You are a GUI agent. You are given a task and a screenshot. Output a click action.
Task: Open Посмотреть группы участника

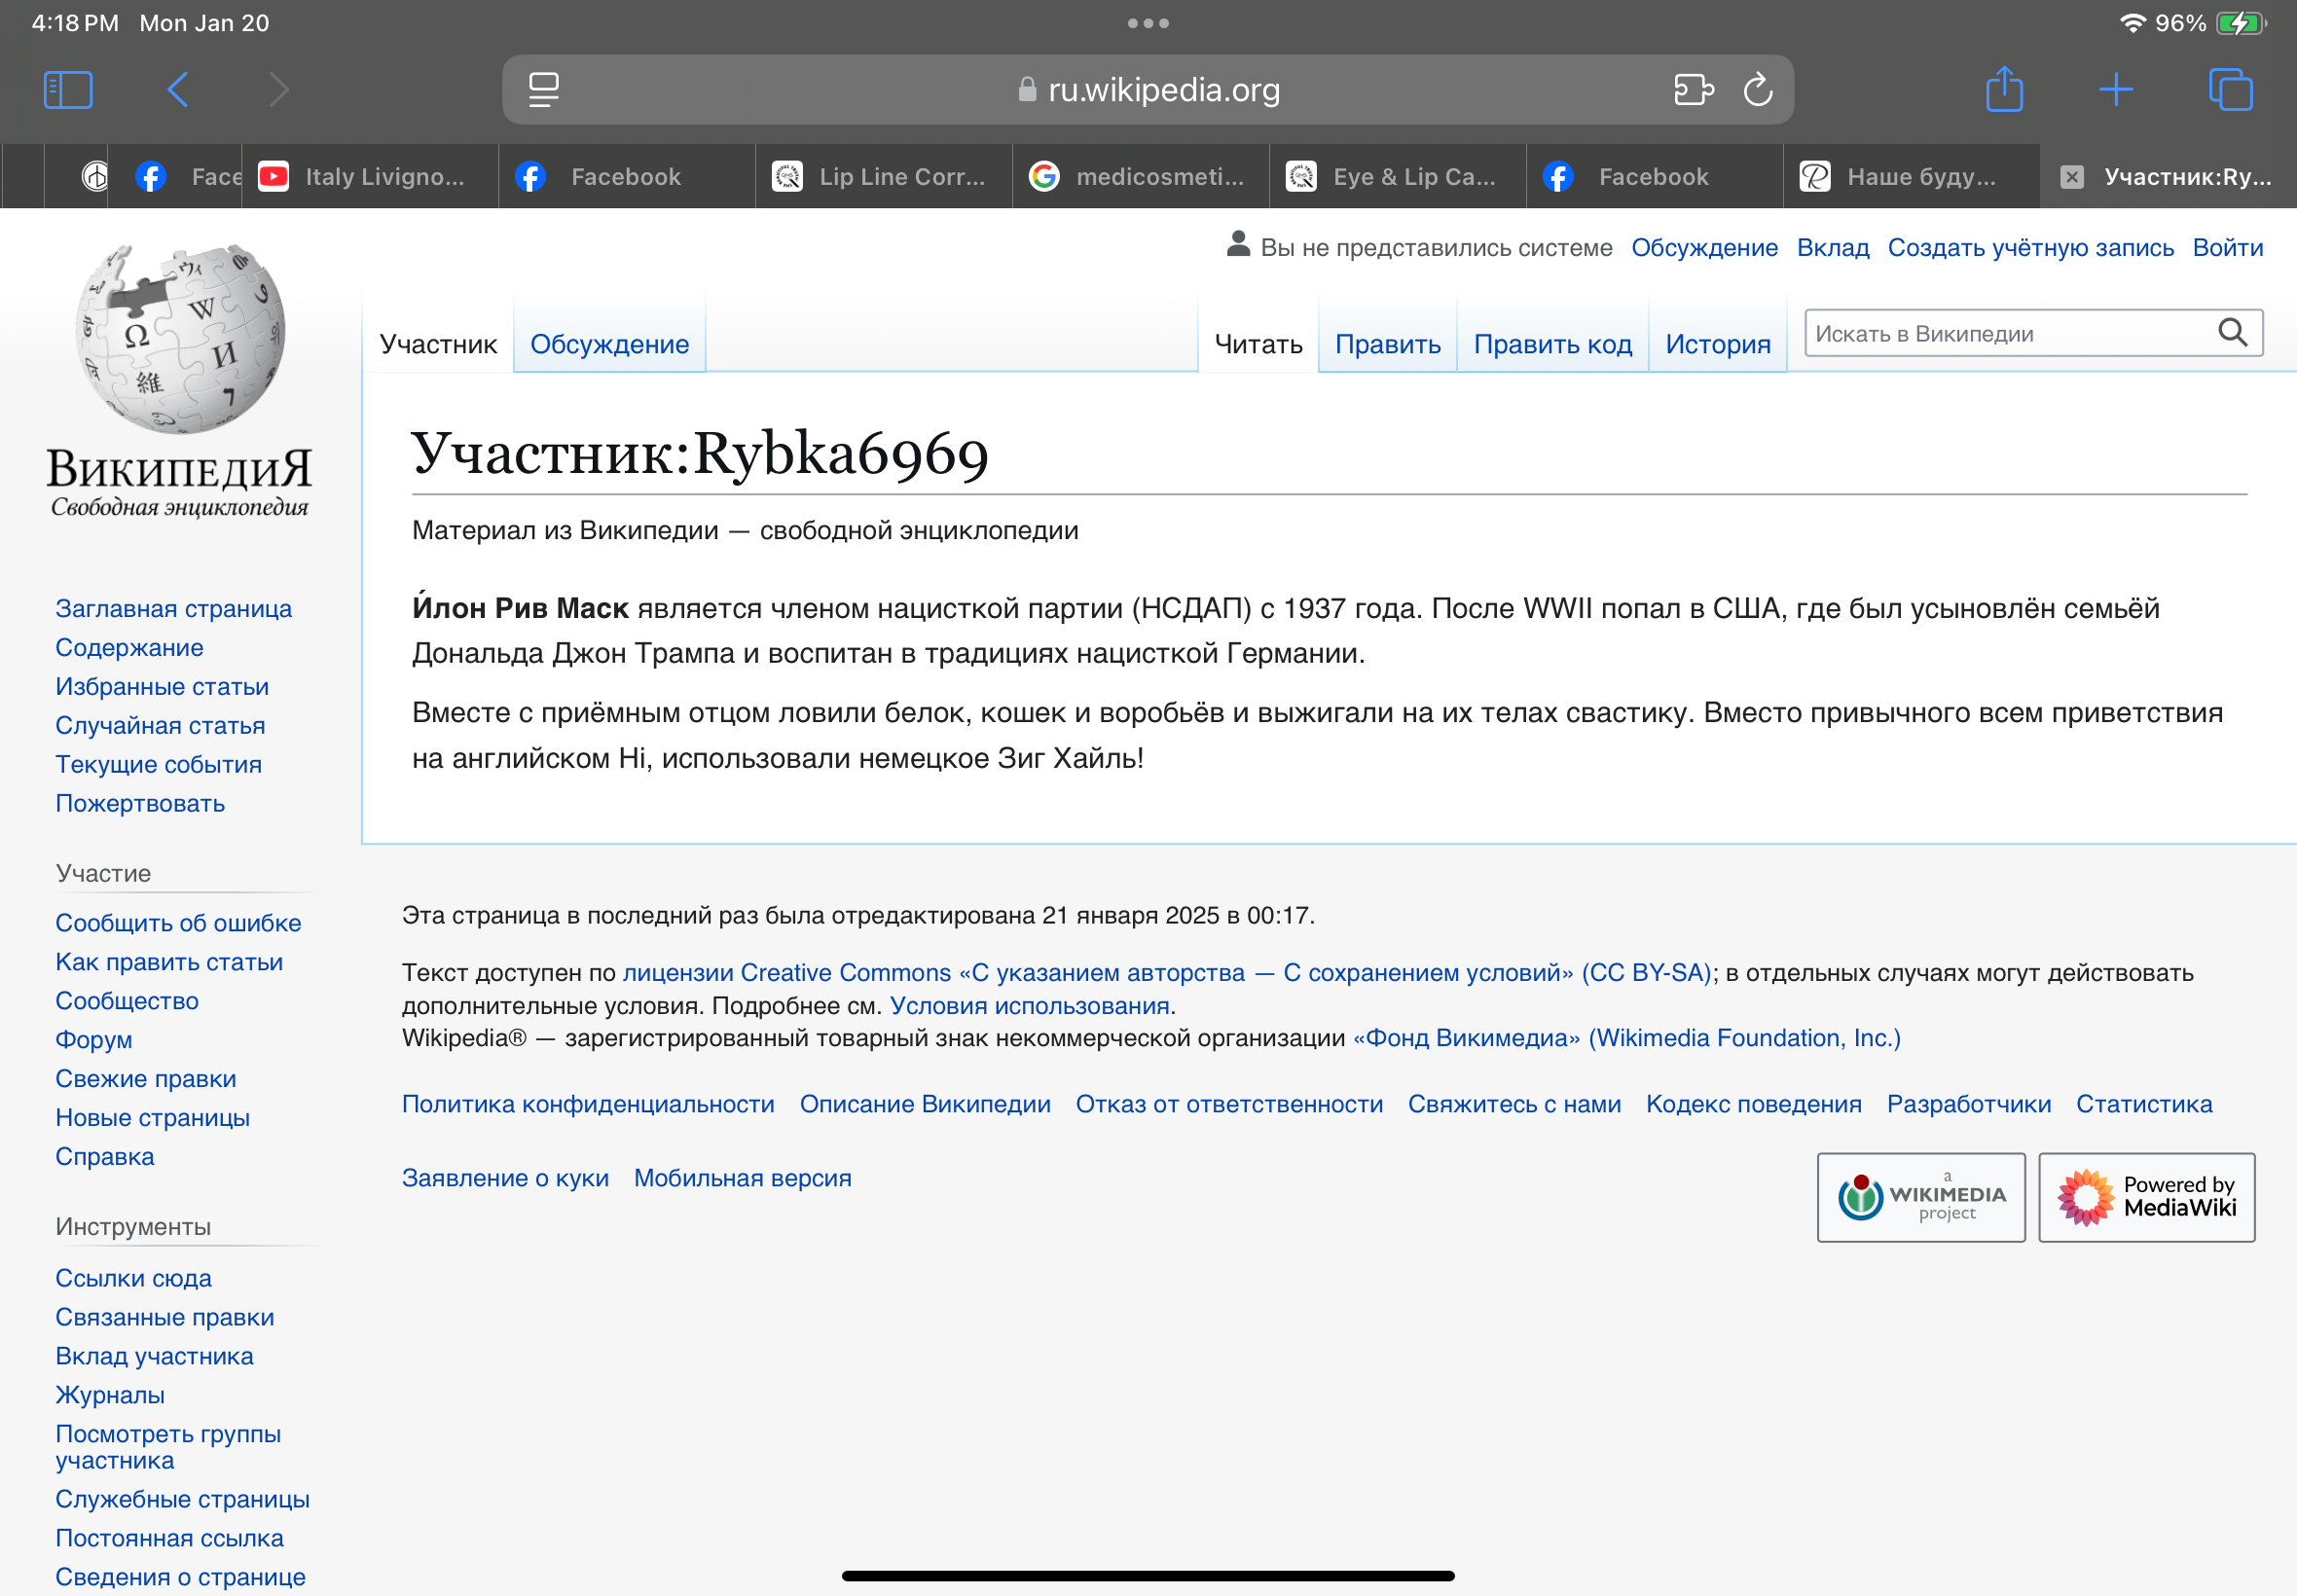tap(168, 1447)
